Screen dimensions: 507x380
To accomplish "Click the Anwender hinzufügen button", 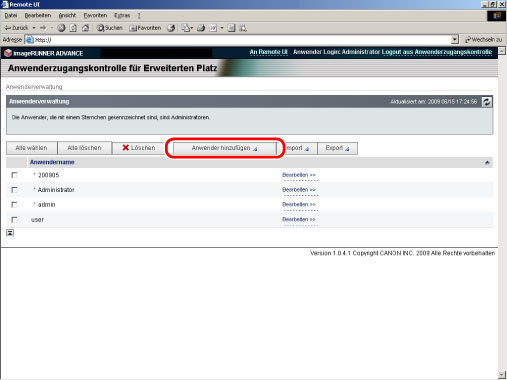I will coord(225,148).
